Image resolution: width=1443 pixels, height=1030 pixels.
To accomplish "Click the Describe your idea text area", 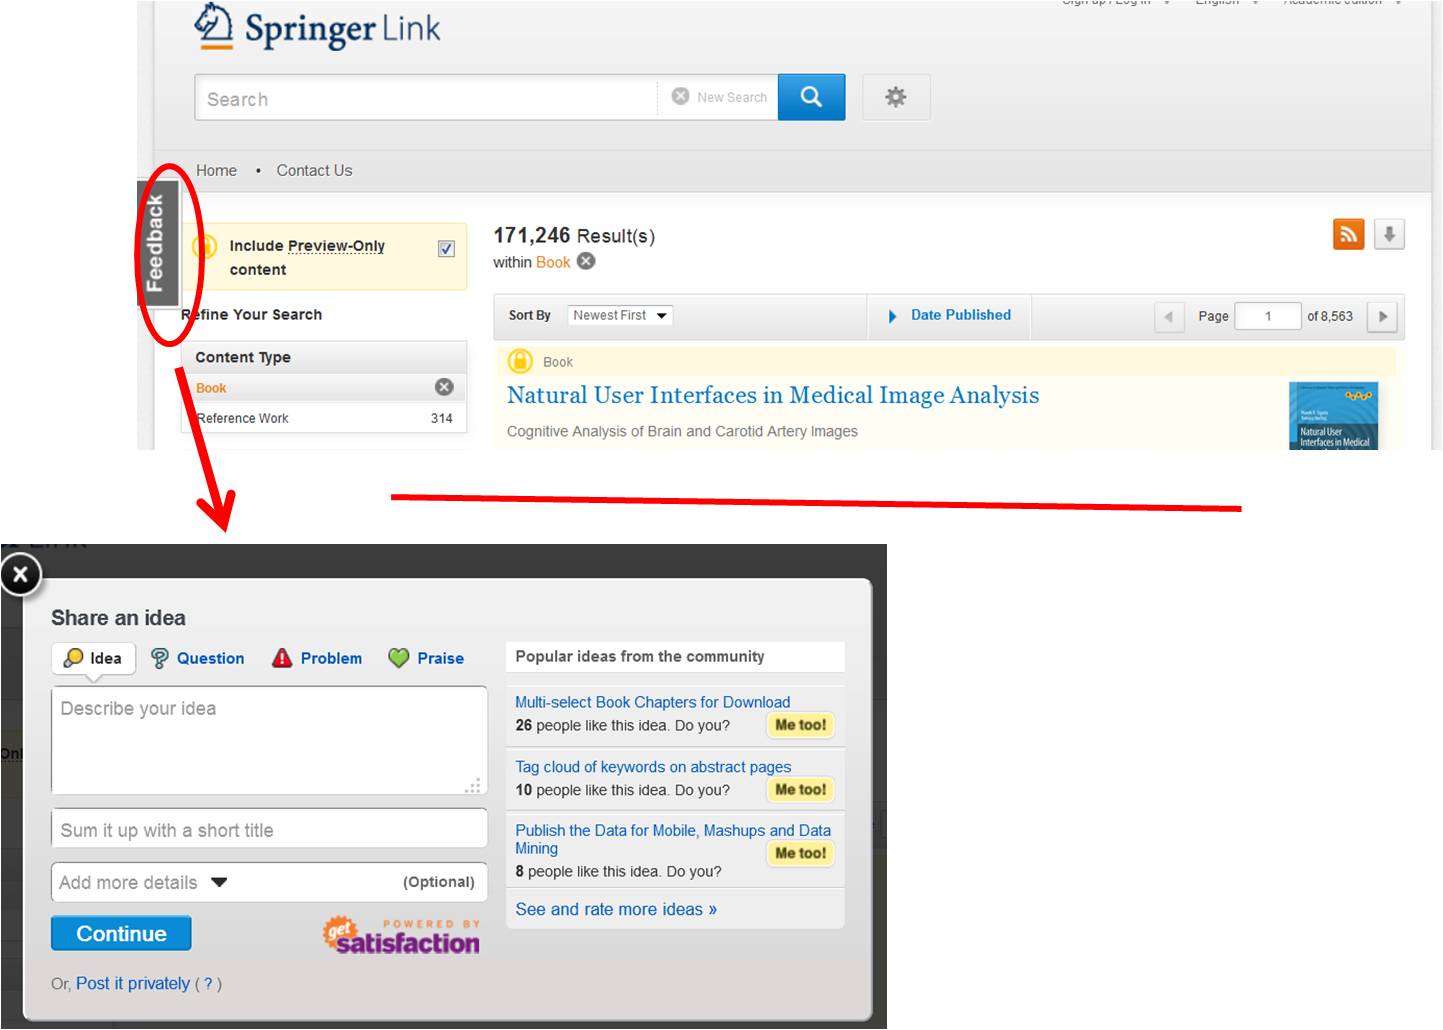I will (x=269, y=741).
